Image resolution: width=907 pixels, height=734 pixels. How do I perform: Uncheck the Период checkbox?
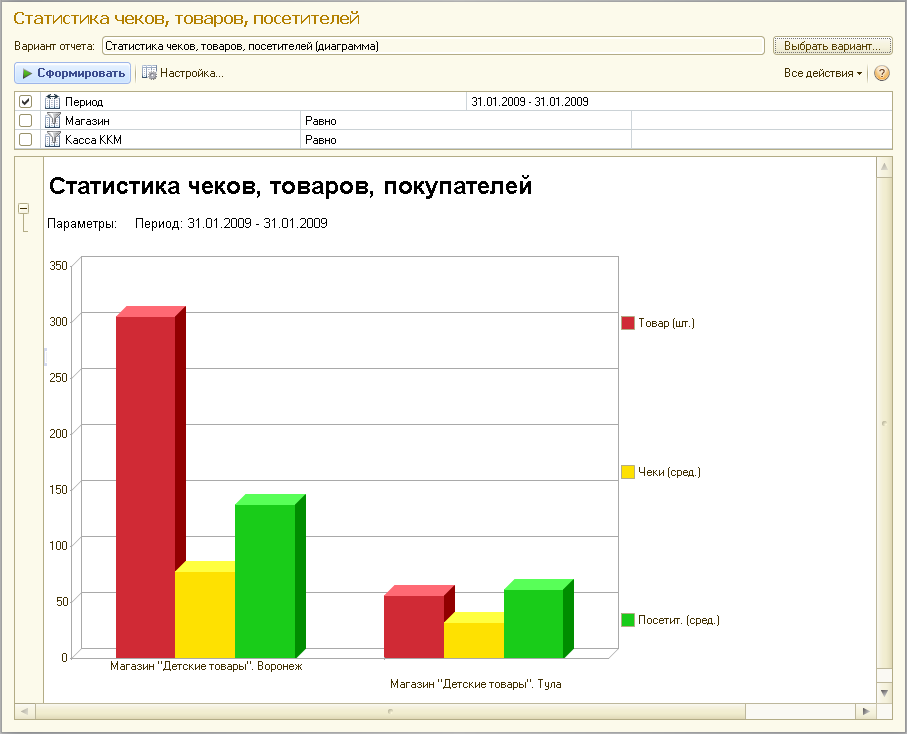tap(25, 102)
